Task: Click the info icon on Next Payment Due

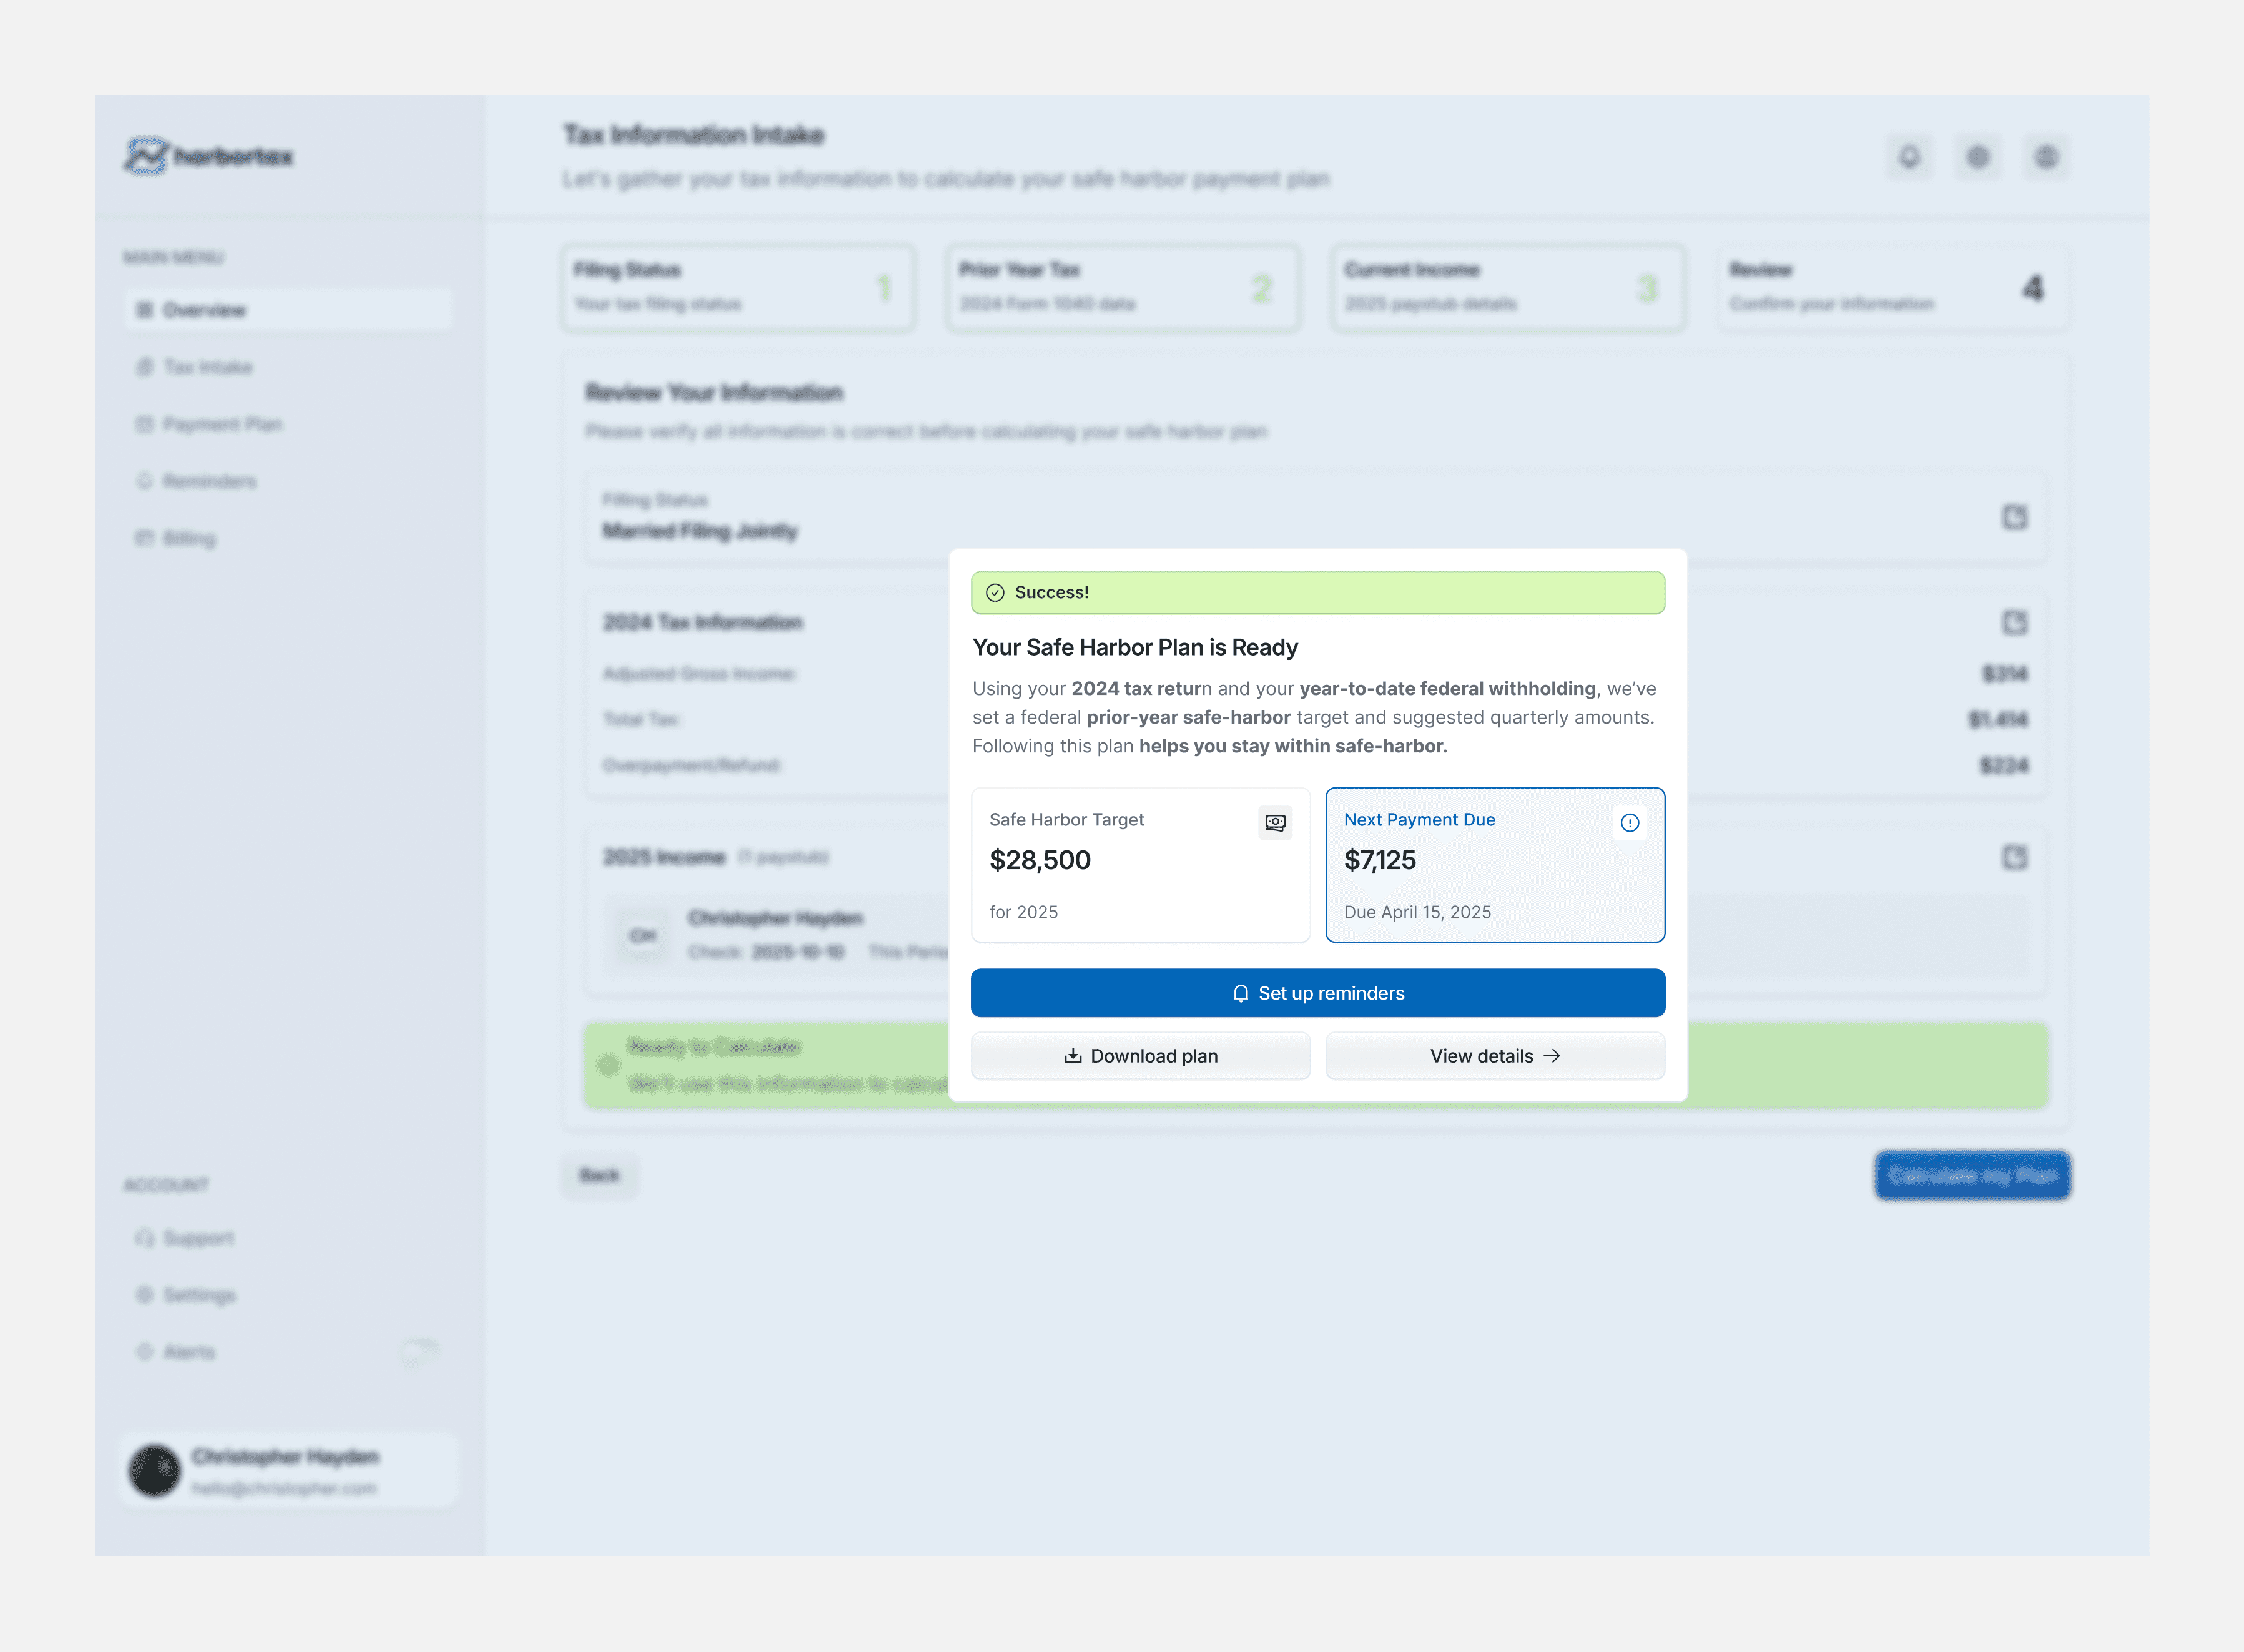Action: click(1629, 822)
